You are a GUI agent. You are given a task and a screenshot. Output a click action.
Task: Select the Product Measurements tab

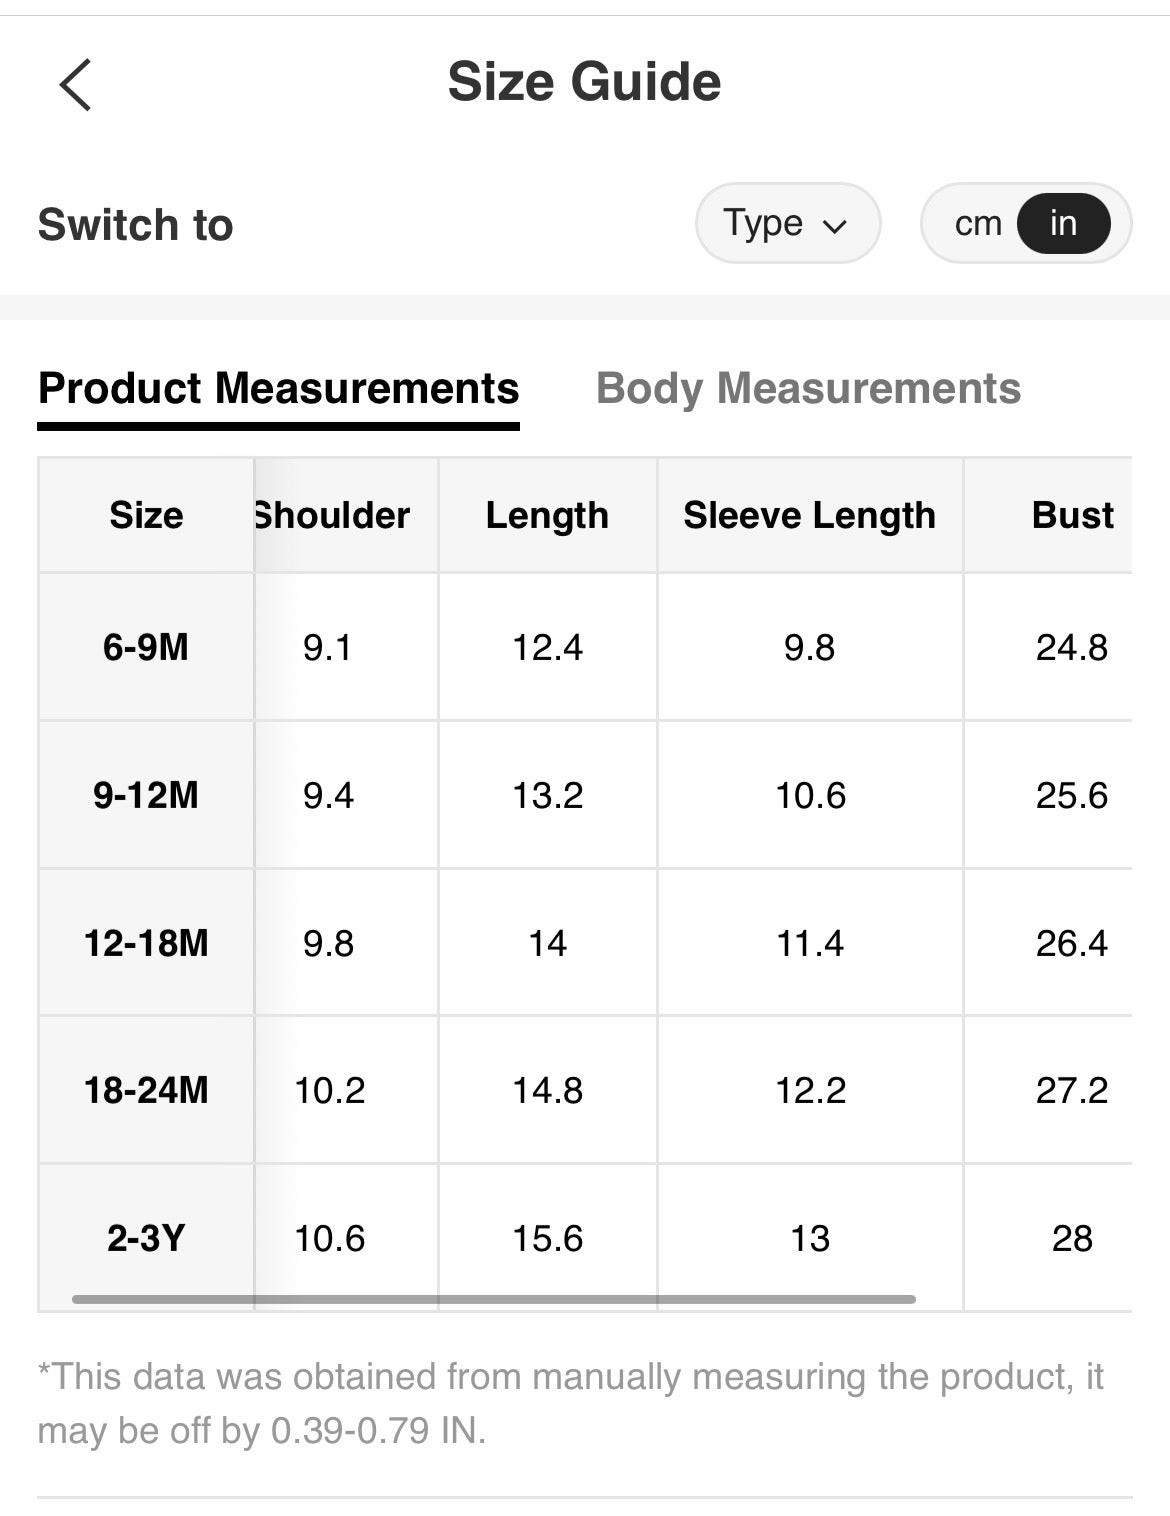(x=278, y=388)
